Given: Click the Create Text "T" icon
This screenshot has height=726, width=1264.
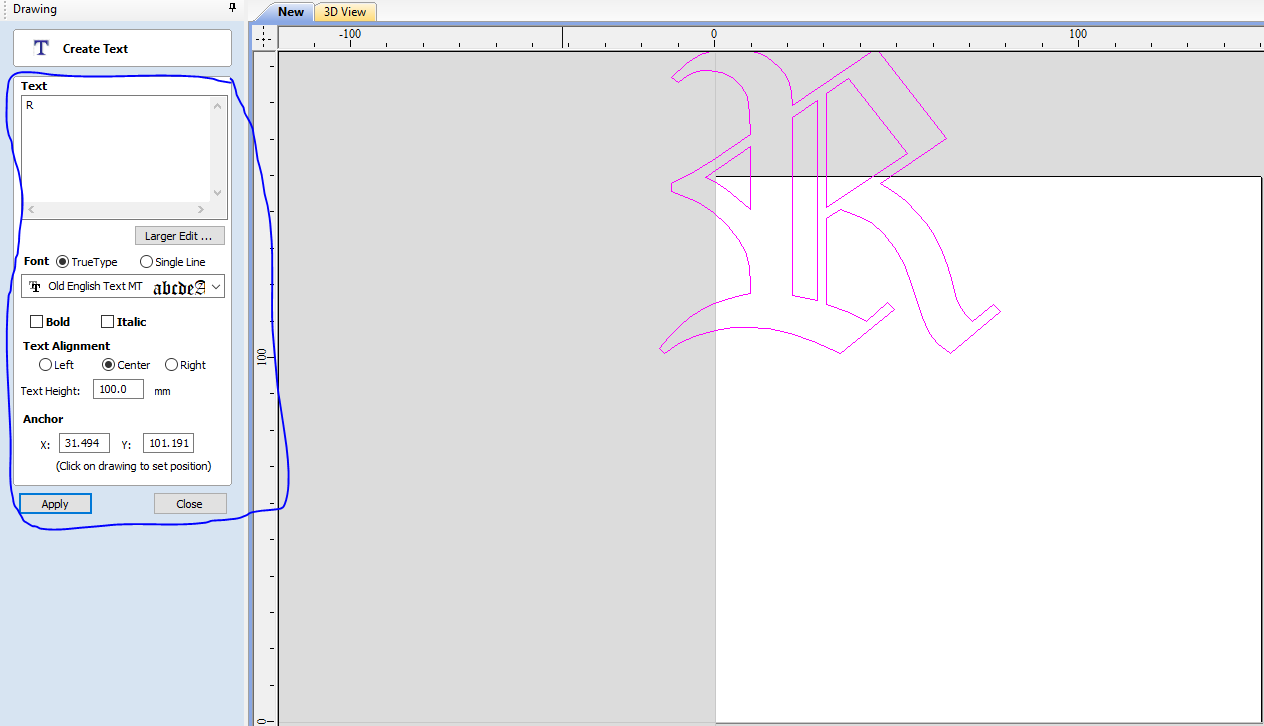Looking at the screenshot, I should pyautogui.click(x=40, y=47).
